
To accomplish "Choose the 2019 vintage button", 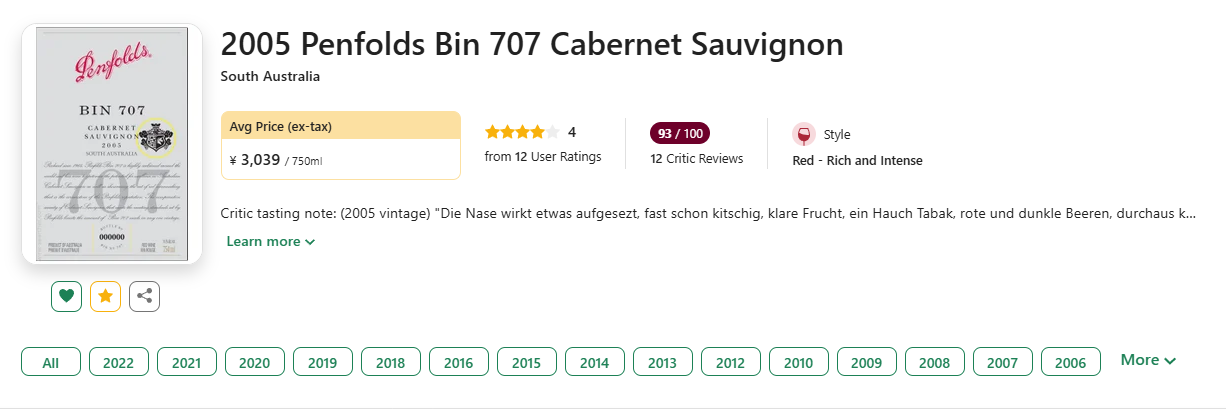I will (x=323, y=362).
